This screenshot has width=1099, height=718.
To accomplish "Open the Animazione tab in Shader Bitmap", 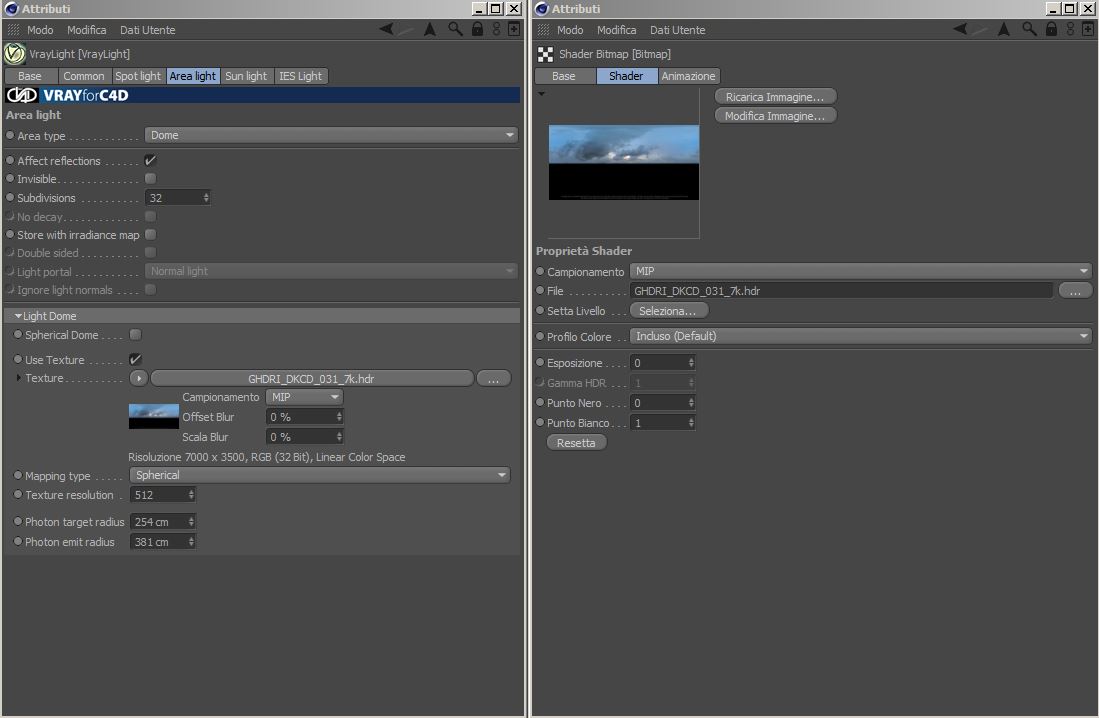I will 688,76.
